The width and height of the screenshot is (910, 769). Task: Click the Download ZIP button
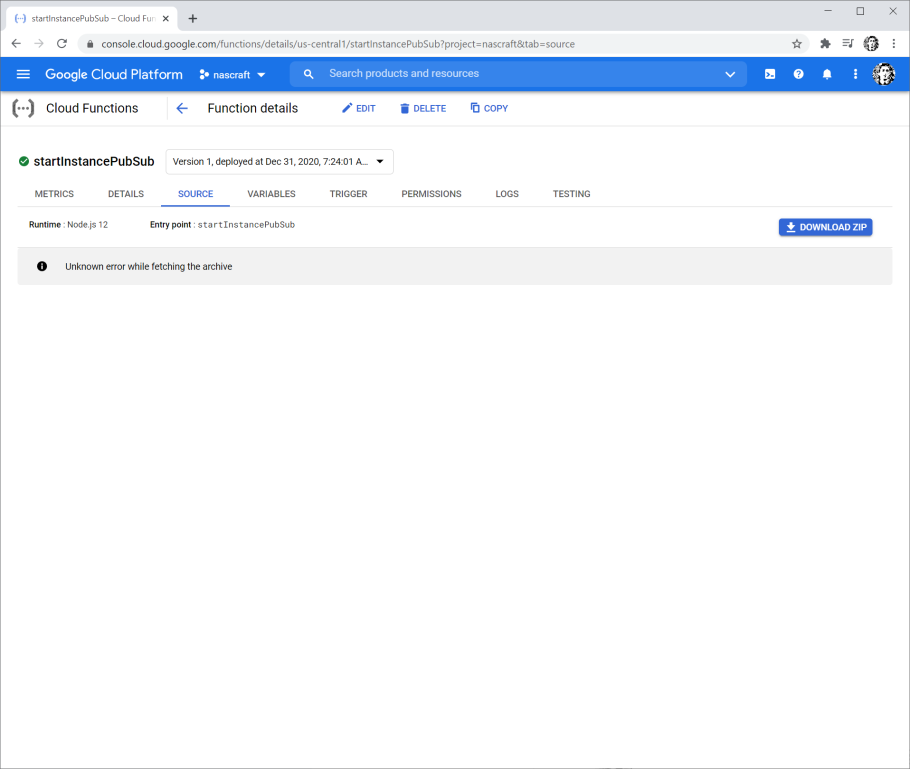[825, 227]
